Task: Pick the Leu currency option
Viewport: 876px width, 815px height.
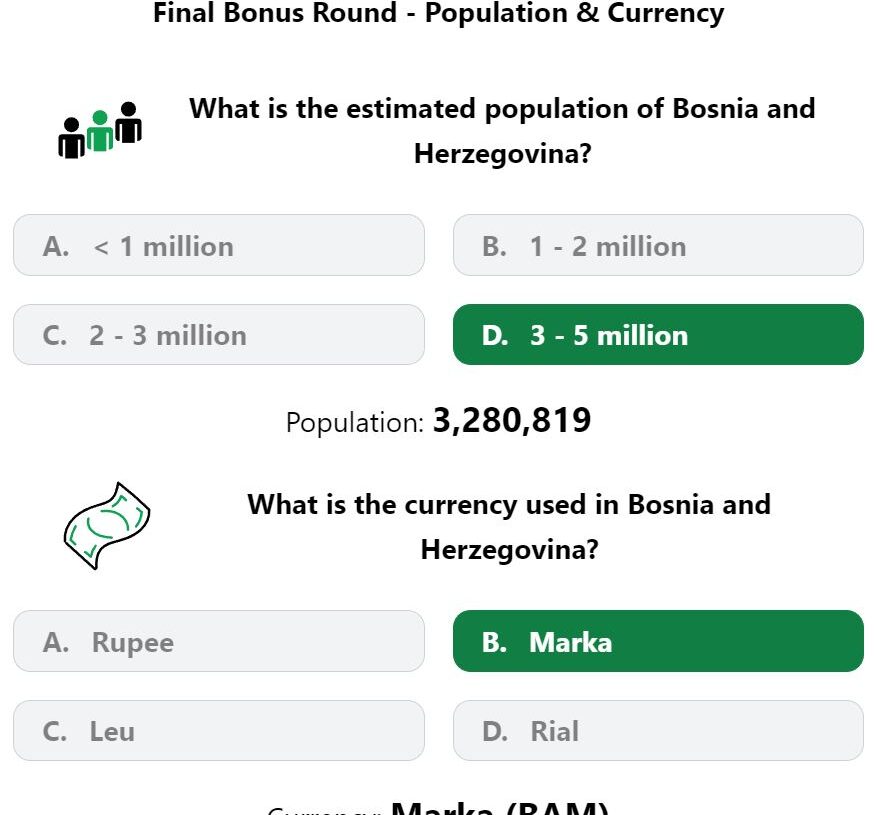Action: pos(218,731)
